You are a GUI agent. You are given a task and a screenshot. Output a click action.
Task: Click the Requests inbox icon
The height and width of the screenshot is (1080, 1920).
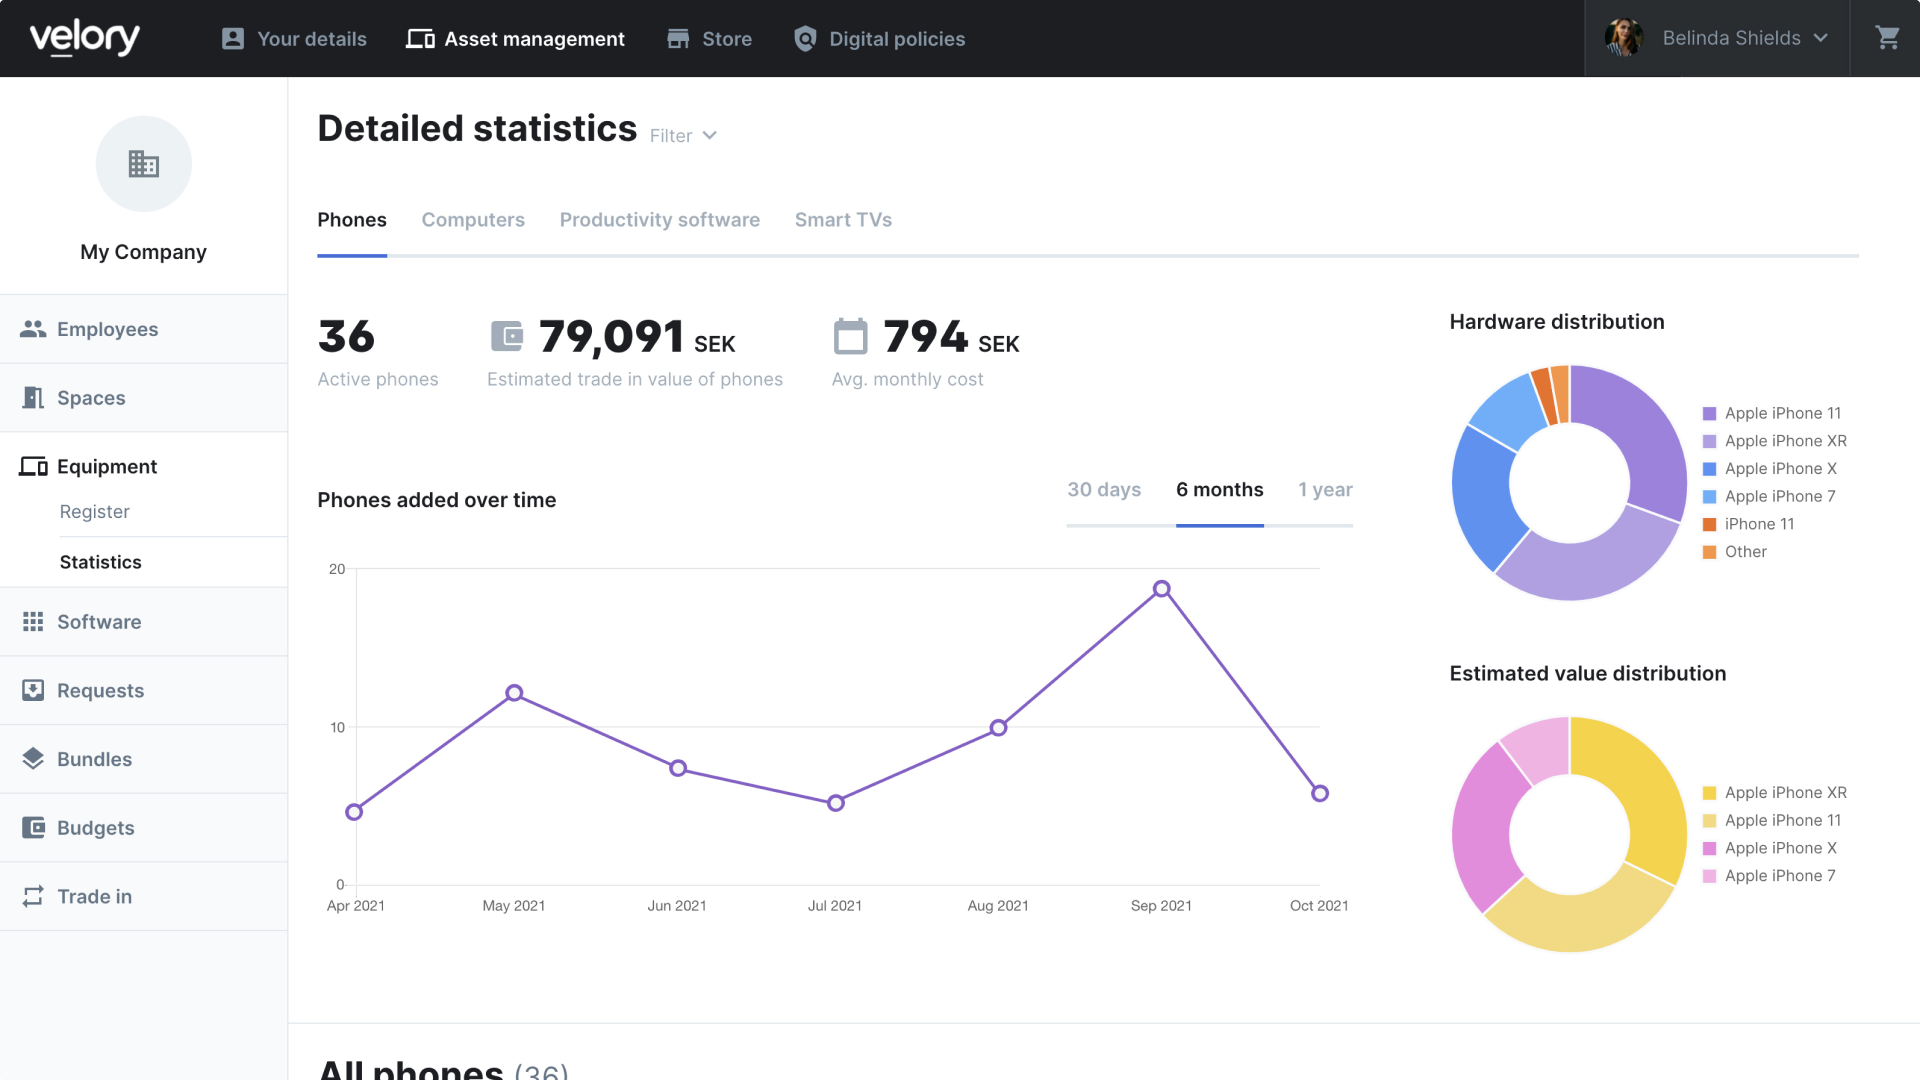(x=33, y=690)
